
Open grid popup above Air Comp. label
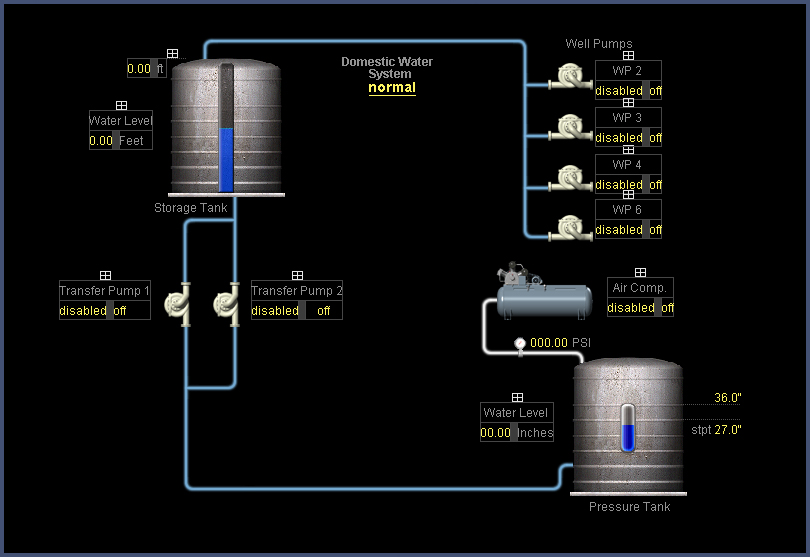coord(640,273)
